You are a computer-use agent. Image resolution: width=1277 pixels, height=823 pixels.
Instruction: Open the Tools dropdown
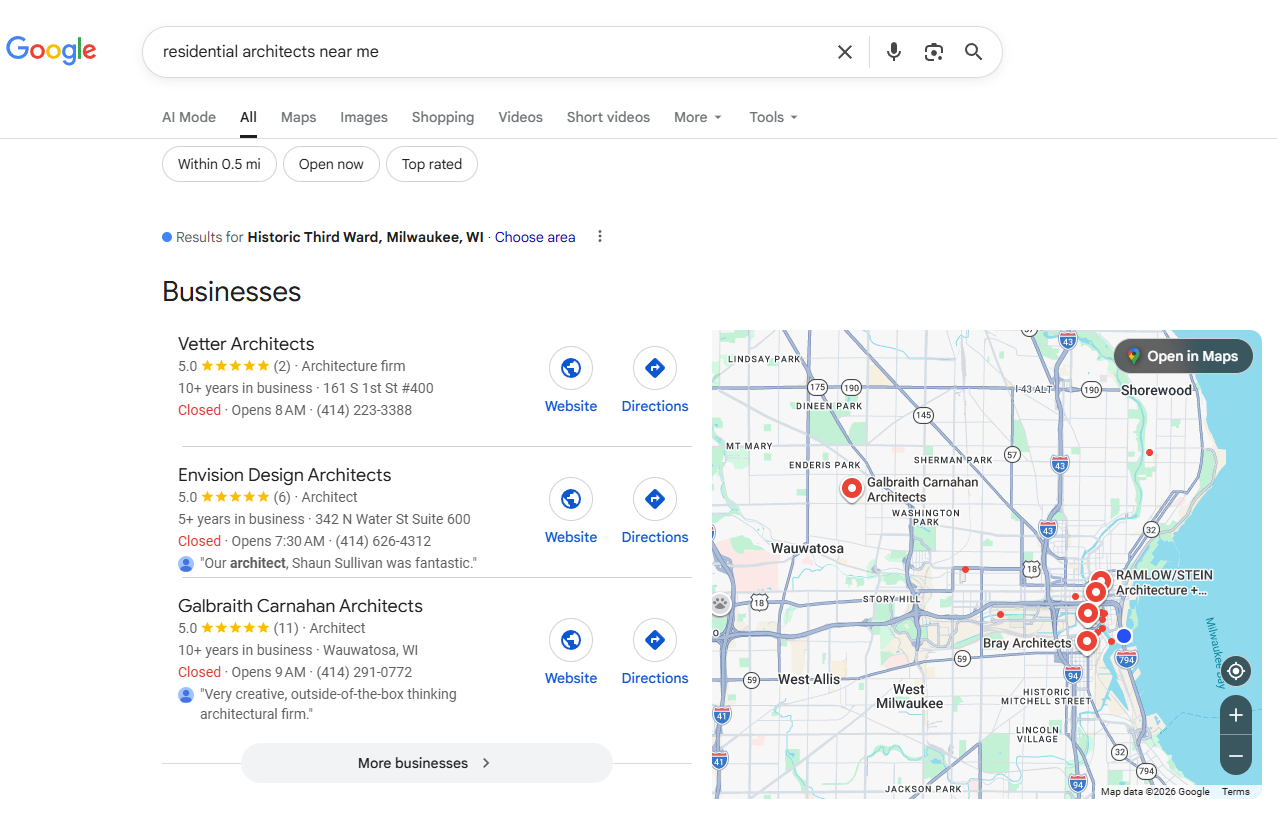773,117
